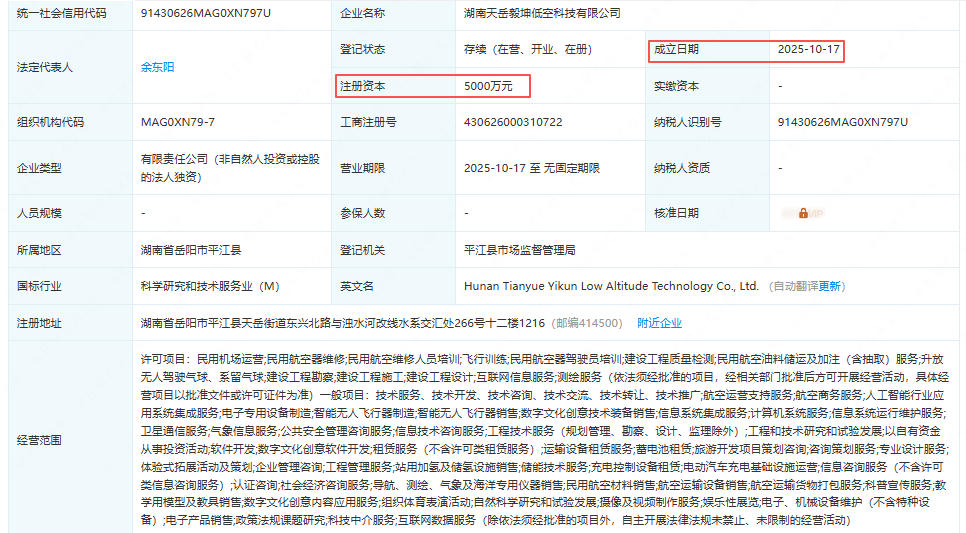Click the 营业期限 value cell
The image size is (966, 533).
(x=531, y=168)
